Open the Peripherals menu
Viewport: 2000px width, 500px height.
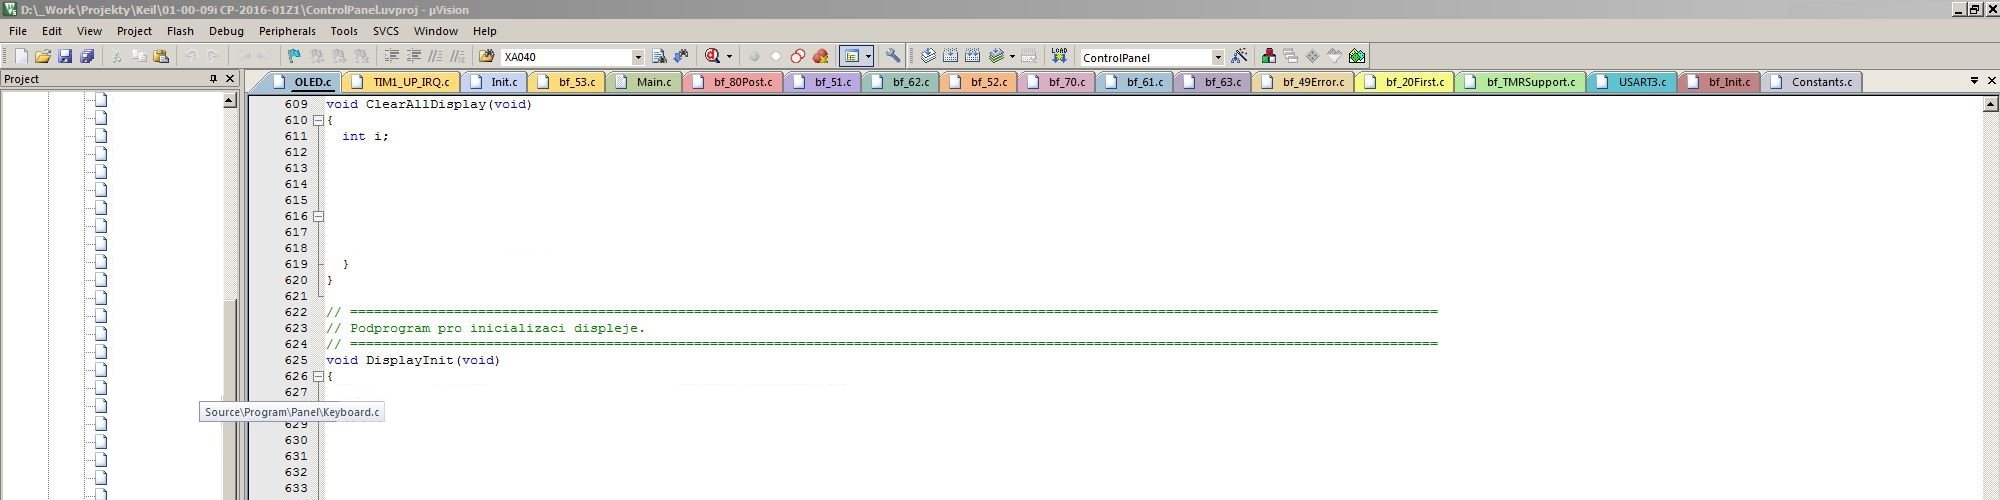point(287,31)
